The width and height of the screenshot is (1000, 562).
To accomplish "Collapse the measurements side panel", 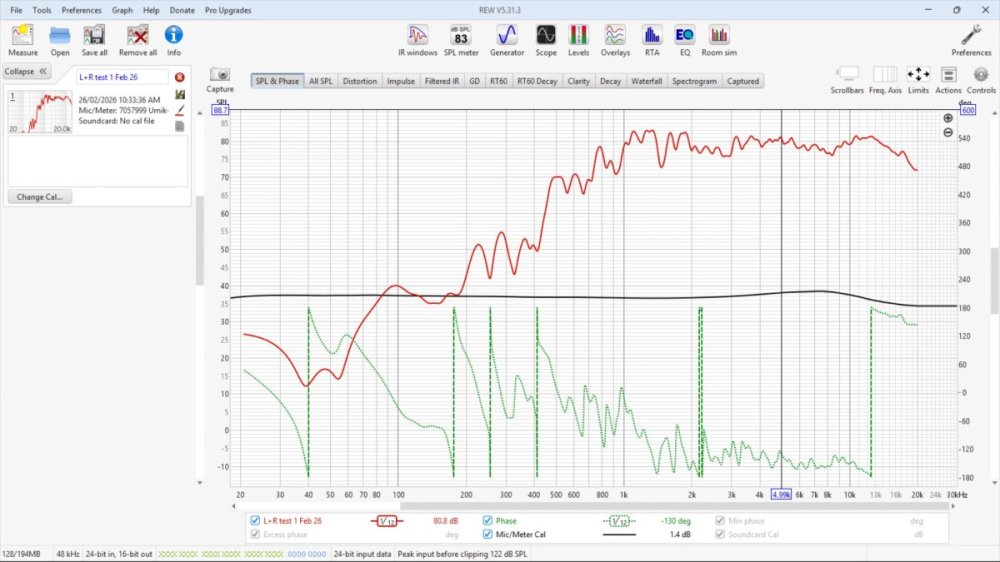I will click(25, 72).
